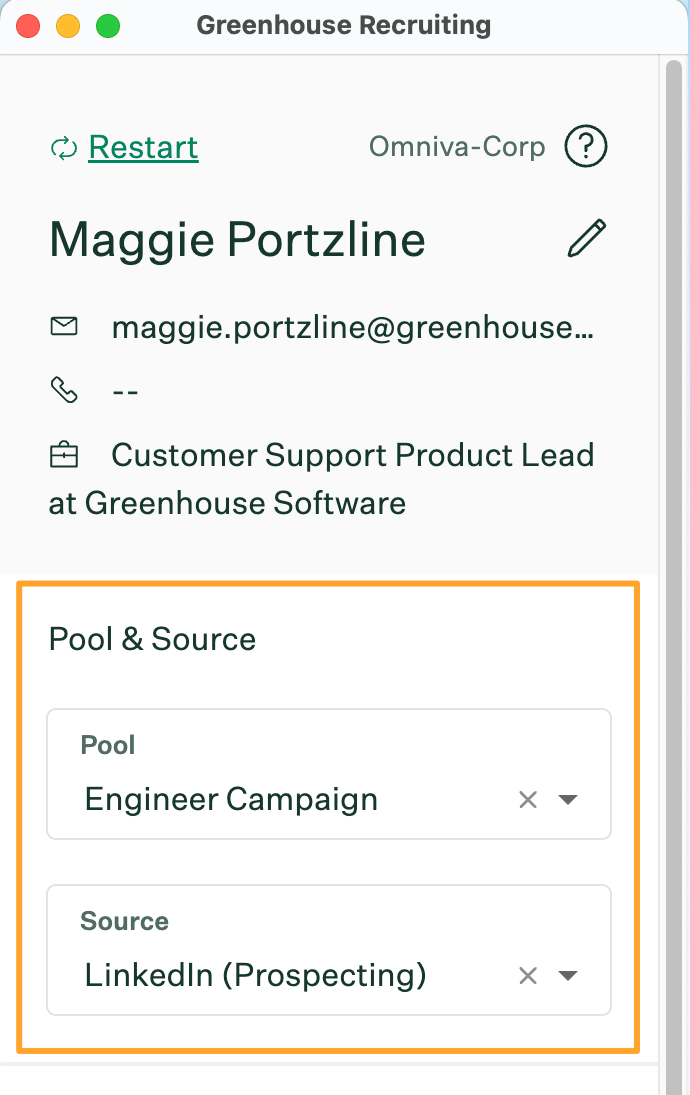Click the pencil edit icon beside Maggie Portzline
This screenshot has width=690, height=1095.
[x=587, y=239]
